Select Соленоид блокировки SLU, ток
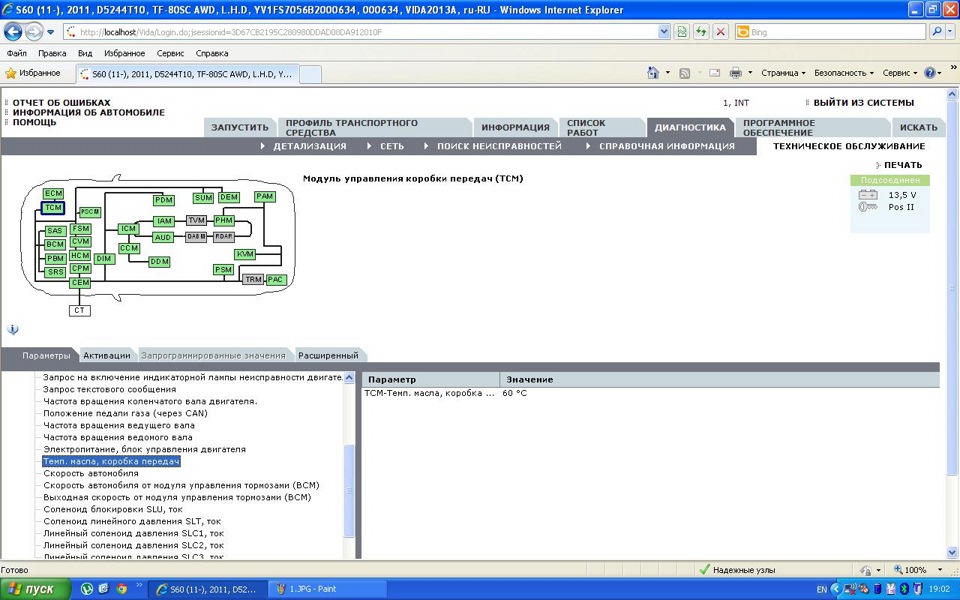This screenshot has width=960, height=600. pyautogui.click(x=113, y=509)
